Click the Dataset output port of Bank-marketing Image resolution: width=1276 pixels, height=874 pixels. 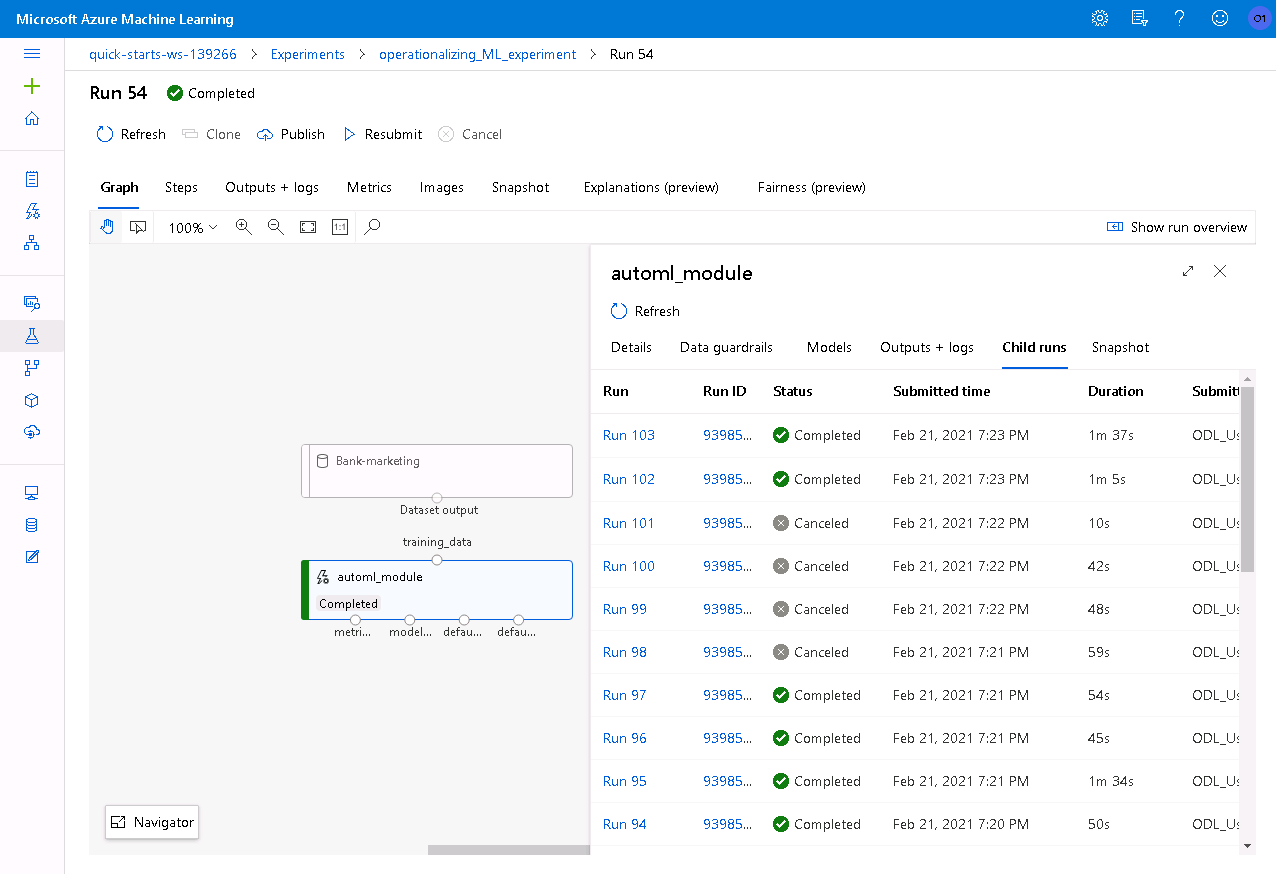coord(437,498)
